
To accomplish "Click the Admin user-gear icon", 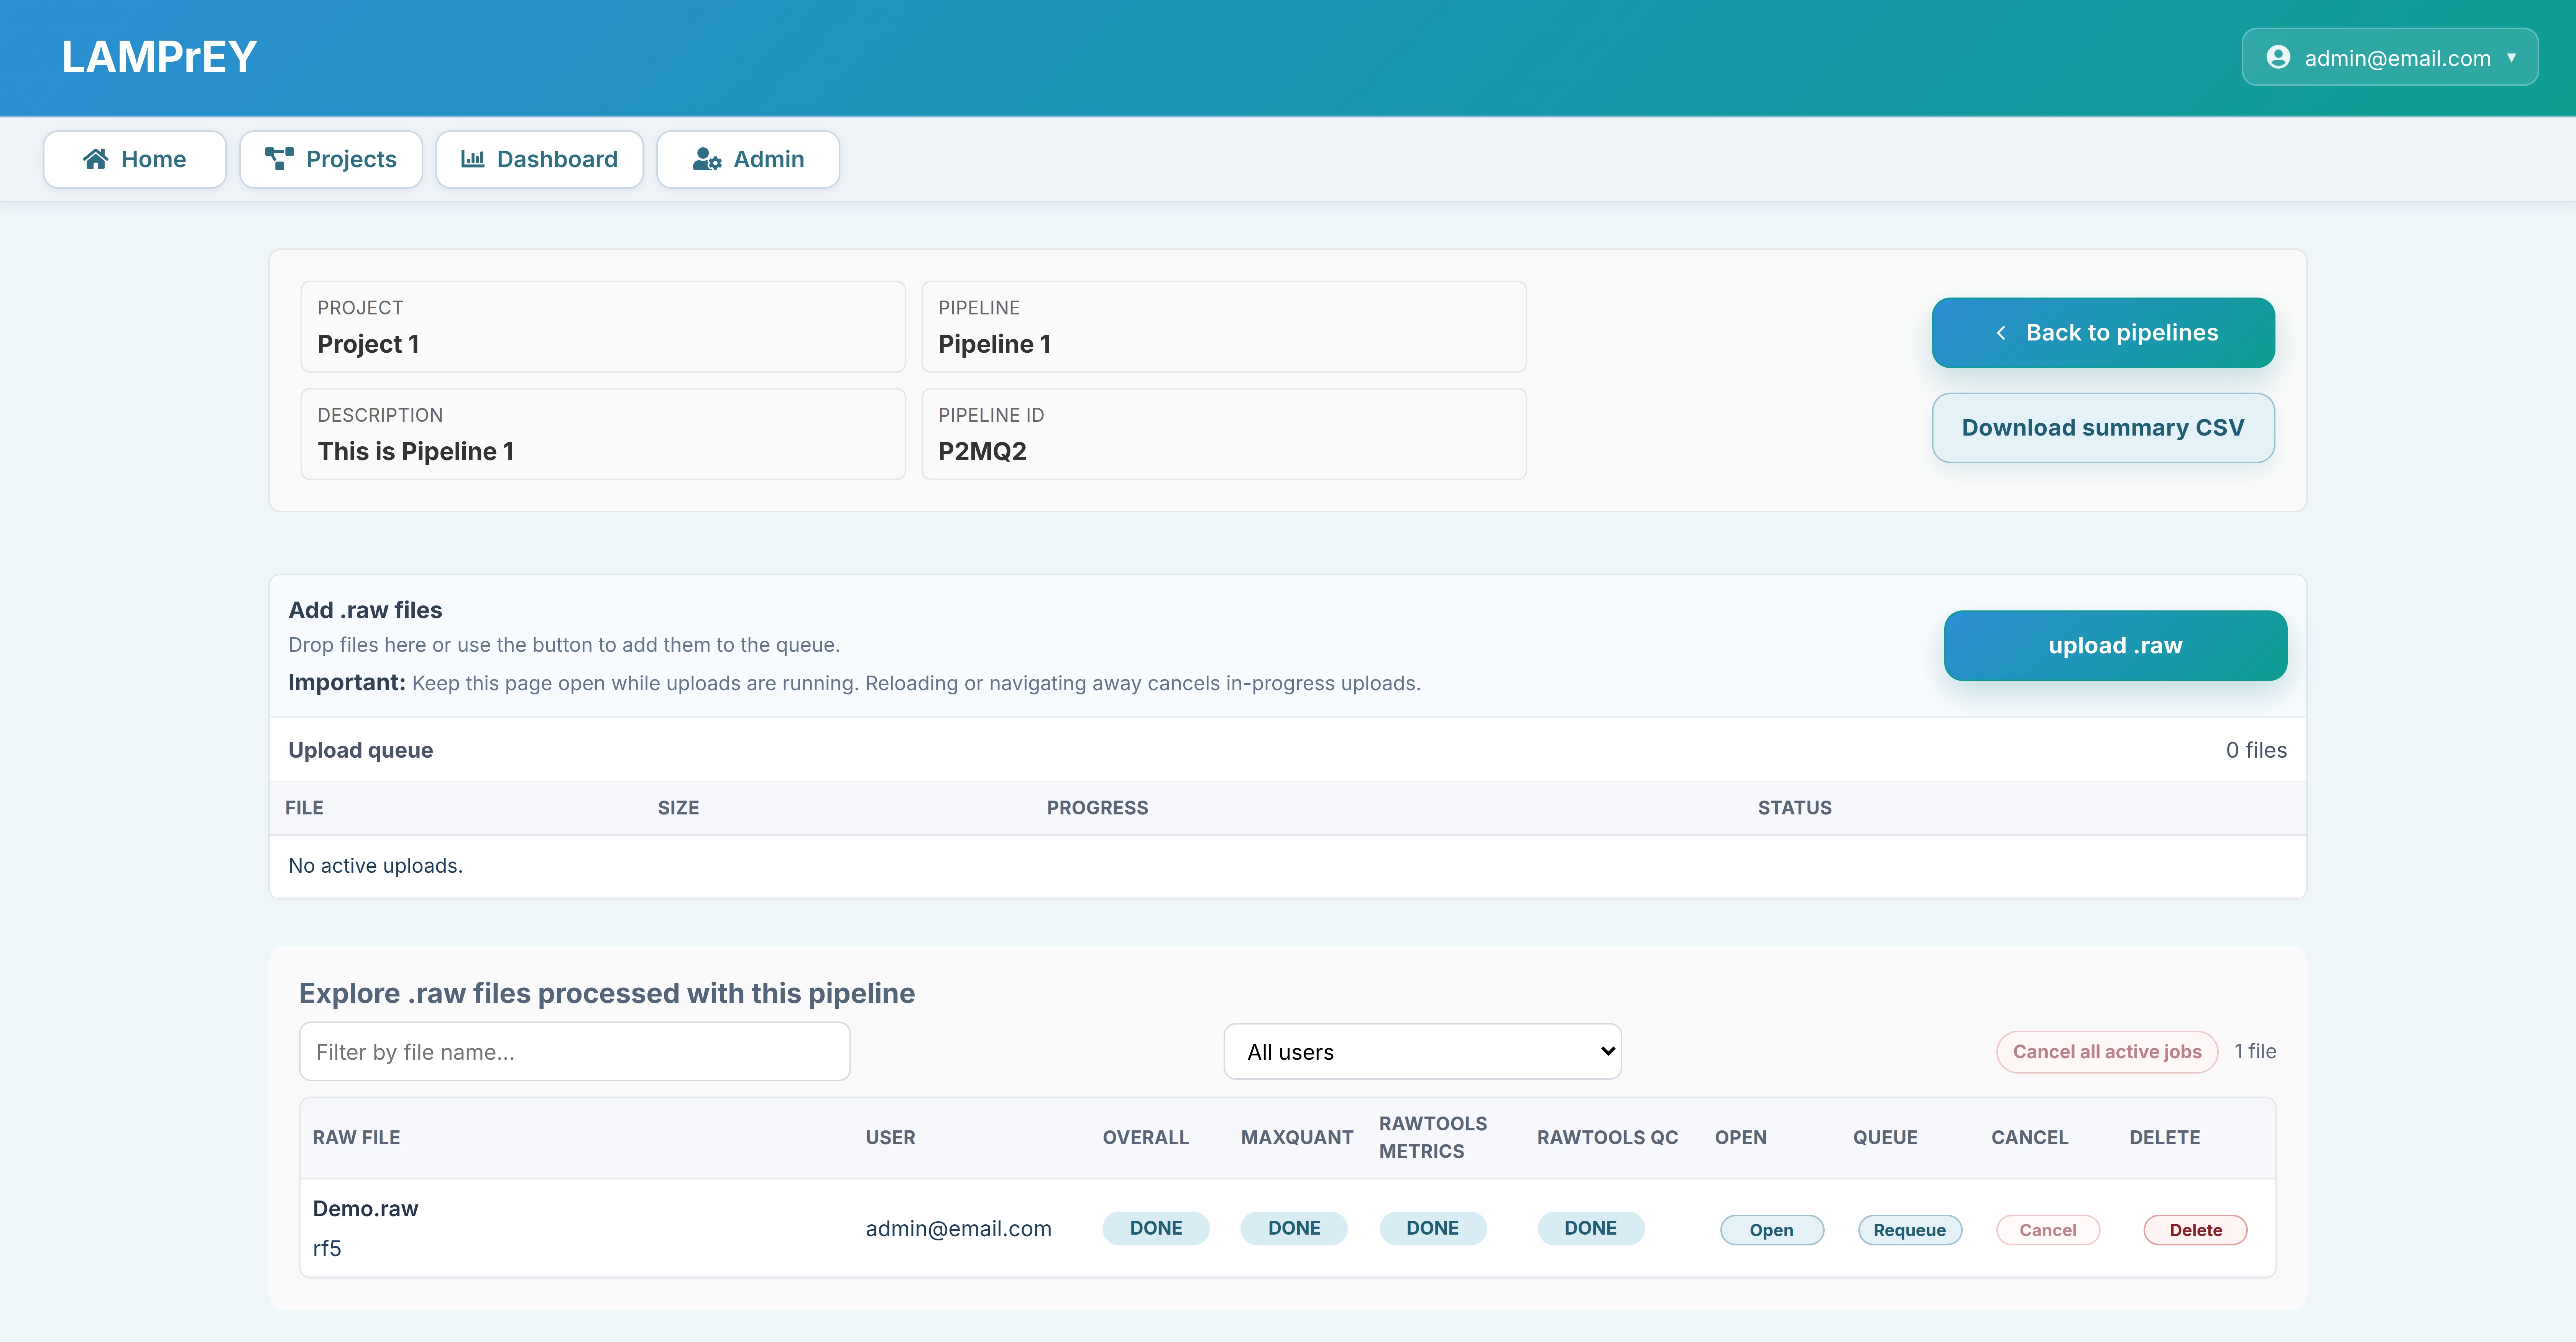I will tap(707, 159).
